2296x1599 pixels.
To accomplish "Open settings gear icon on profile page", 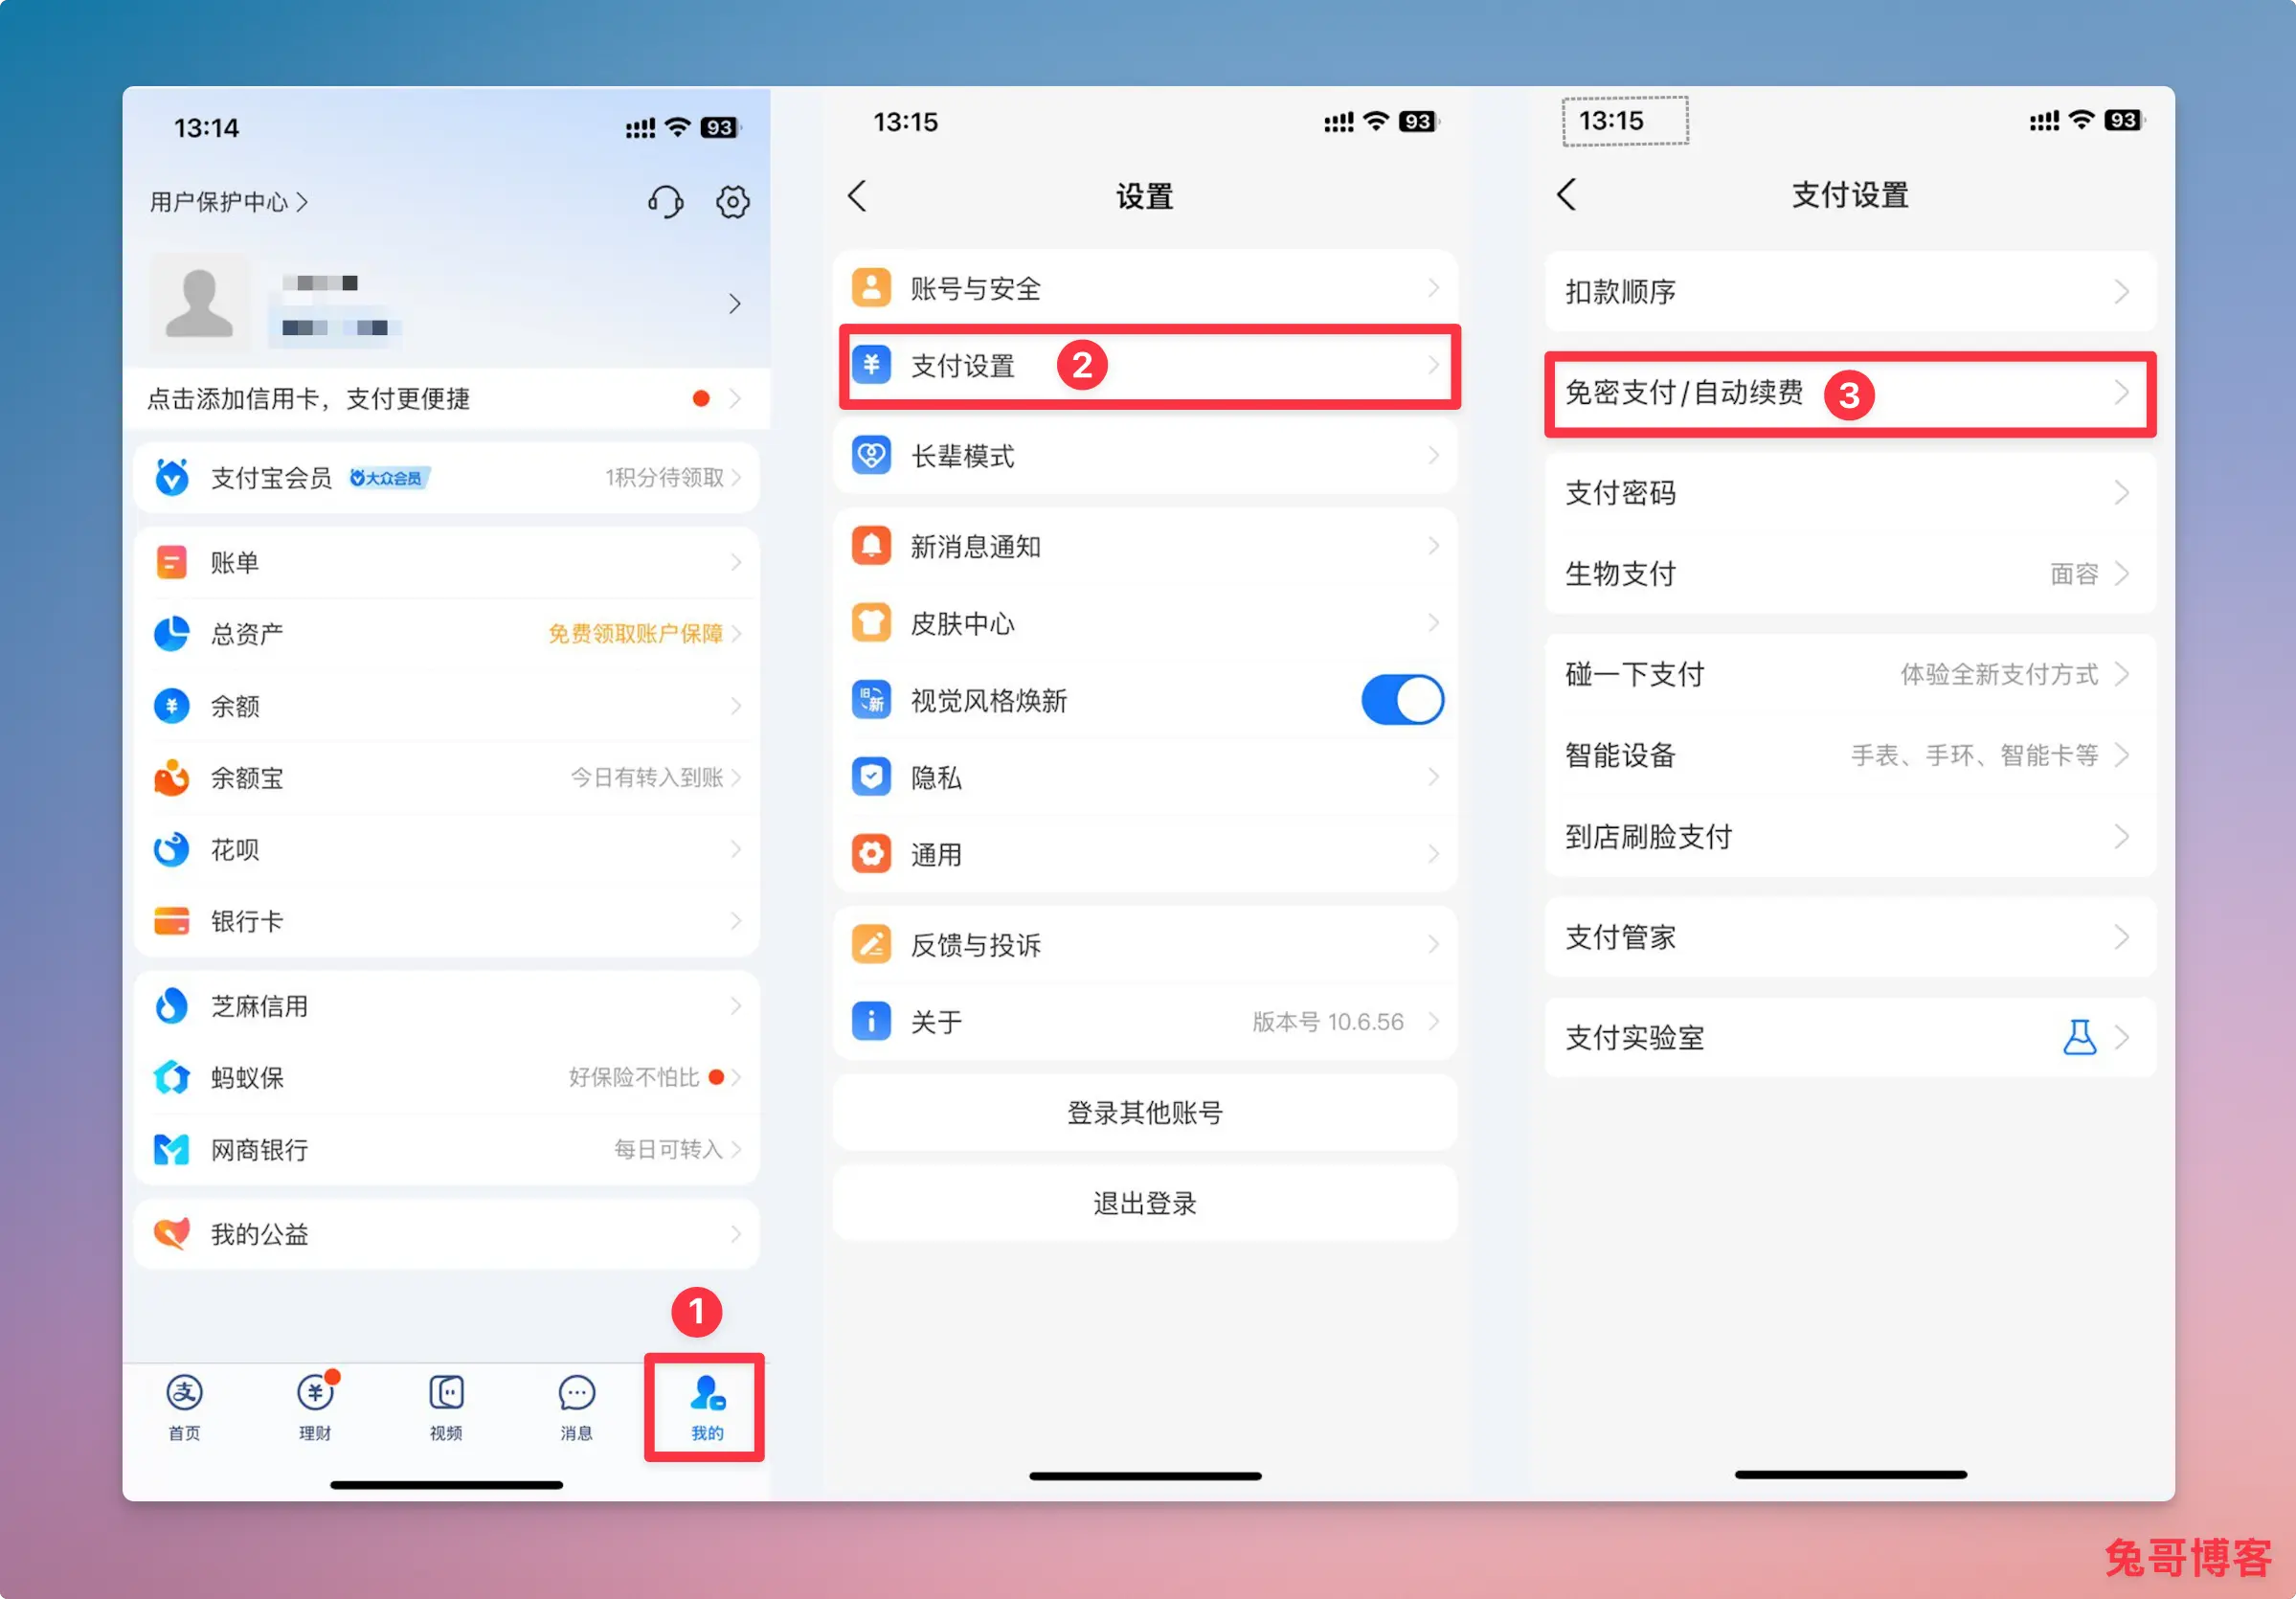I will pos(732,202).
